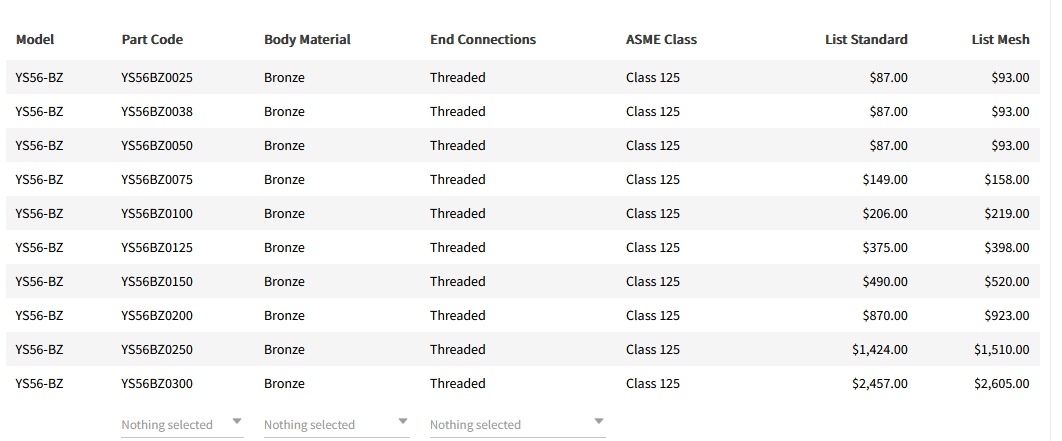Screen dimensions: 1062x441
Task: Click the $490.00 list standard price
Action: pyautogui.click(x=885, y=282)
